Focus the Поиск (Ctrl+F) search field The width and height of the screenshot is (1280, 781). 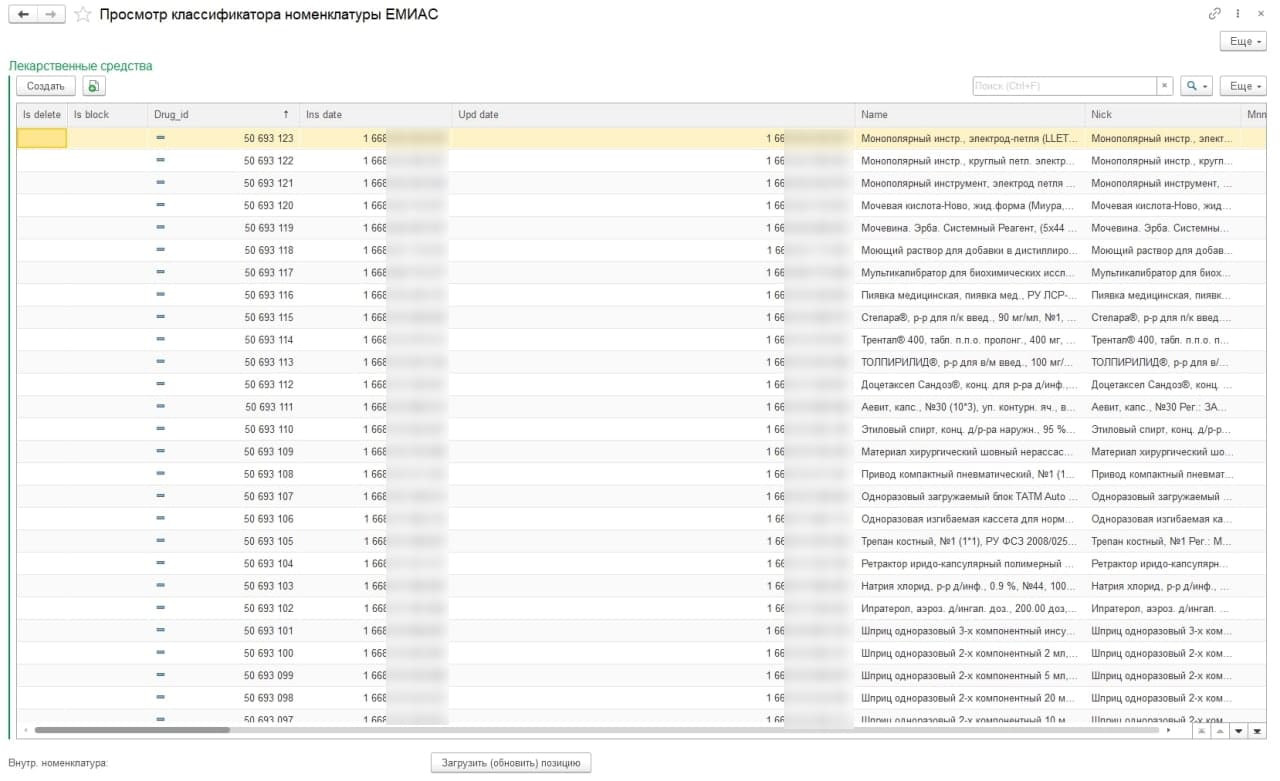point(1064,86)
